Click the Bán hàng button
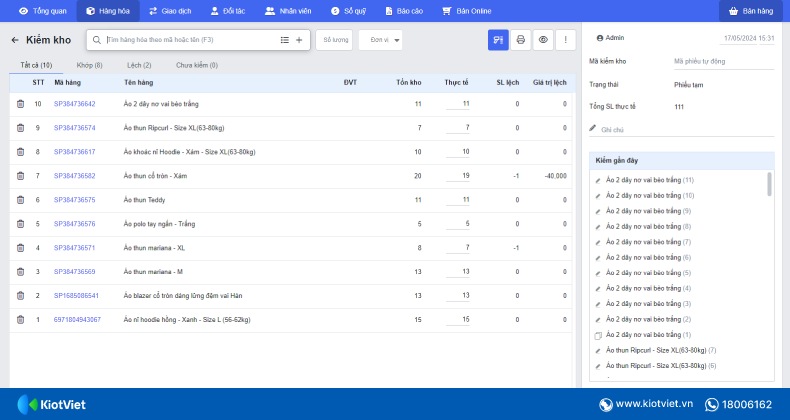This screenshot has height=420, width=790. click(x=751, y=11)
